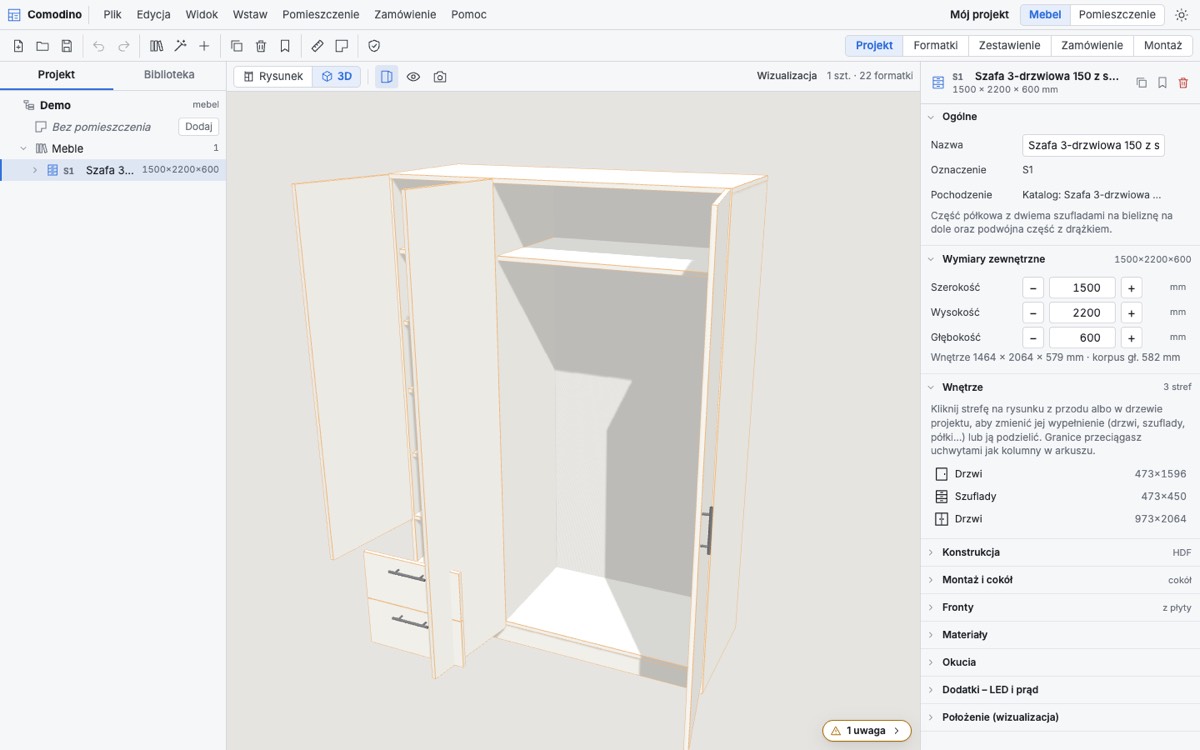
Task: Open project with folder icon
Action: 42,46
